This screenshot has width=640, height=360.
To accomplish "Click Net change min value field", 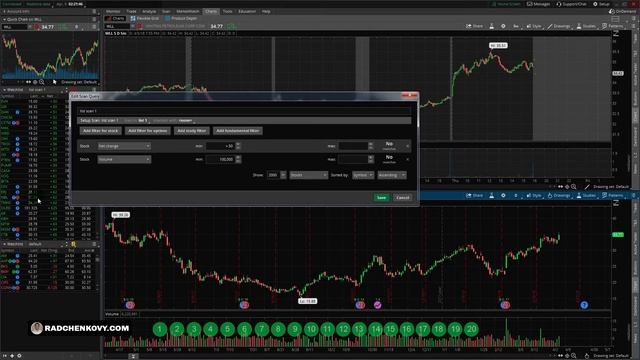I will point(220,146).
